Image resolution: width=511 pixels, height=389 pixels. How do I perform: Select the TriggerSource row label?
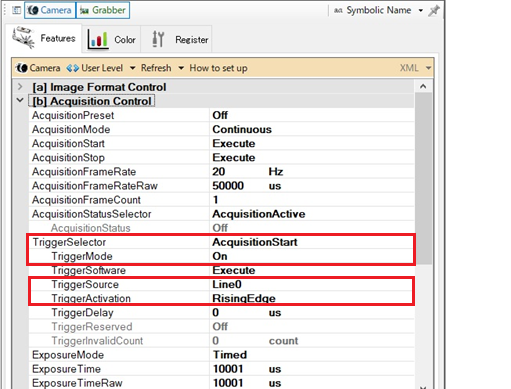(x=85, y=284)
